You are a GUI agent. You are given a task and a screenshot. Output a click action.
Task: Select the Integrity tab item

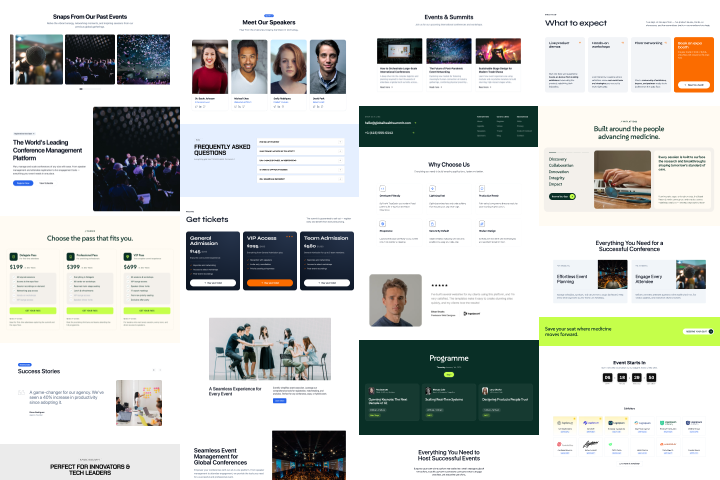coord(557,178)
